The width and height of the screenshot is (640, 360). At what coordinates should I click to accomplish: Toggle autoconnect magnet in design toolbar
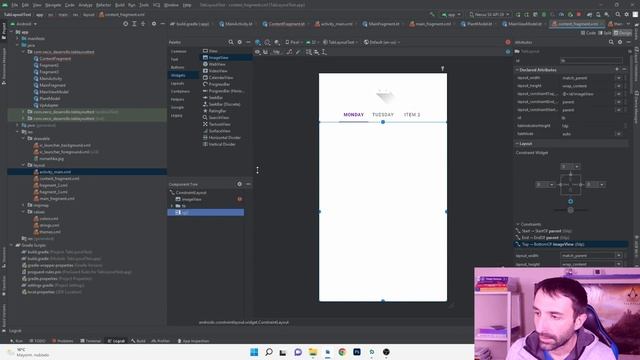266,52
